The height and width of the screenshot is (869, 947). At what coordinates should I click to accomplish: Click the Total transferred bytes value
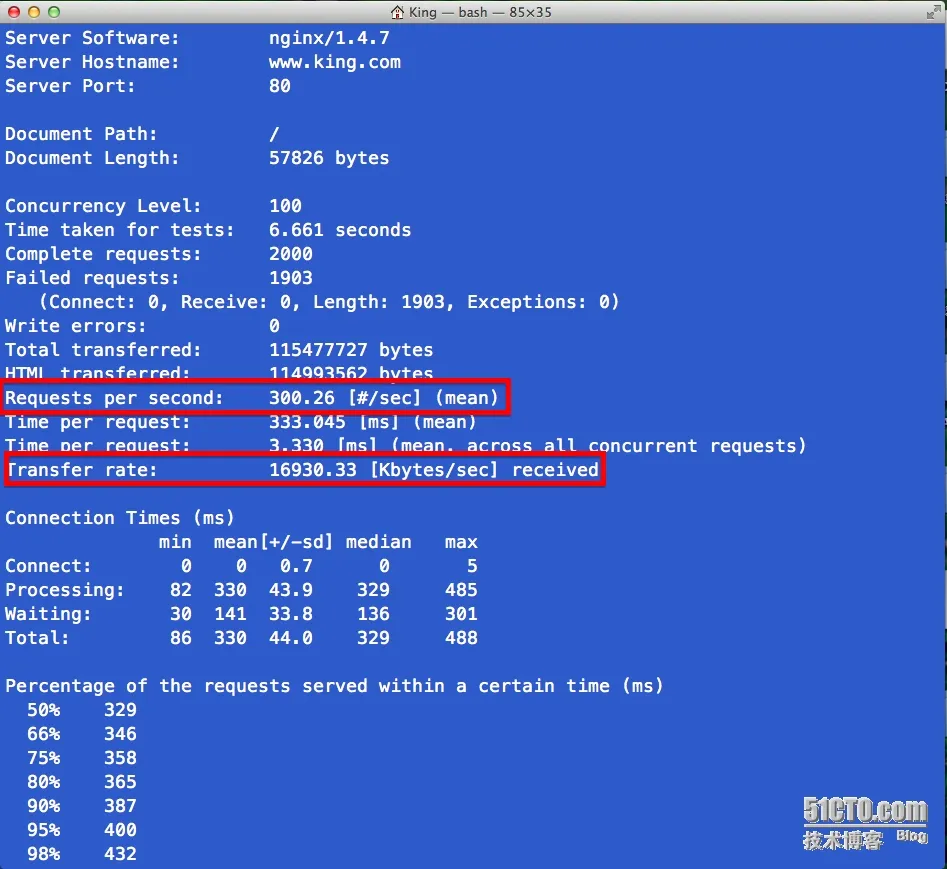pos(351,350)
